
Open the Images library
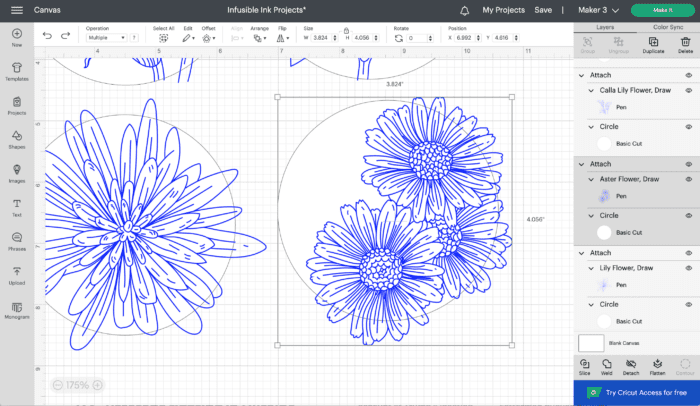pos(17,173)
